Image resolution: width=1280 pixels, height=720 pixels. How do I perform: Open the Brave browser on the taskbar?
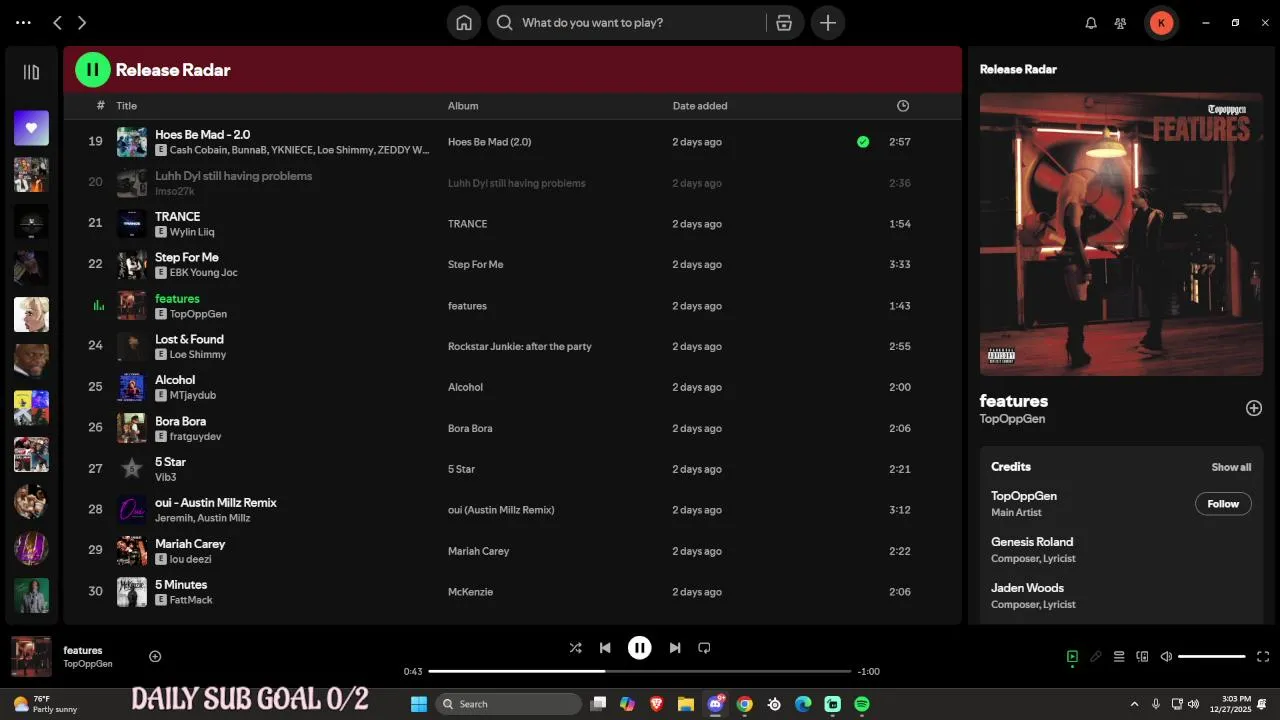657,704
